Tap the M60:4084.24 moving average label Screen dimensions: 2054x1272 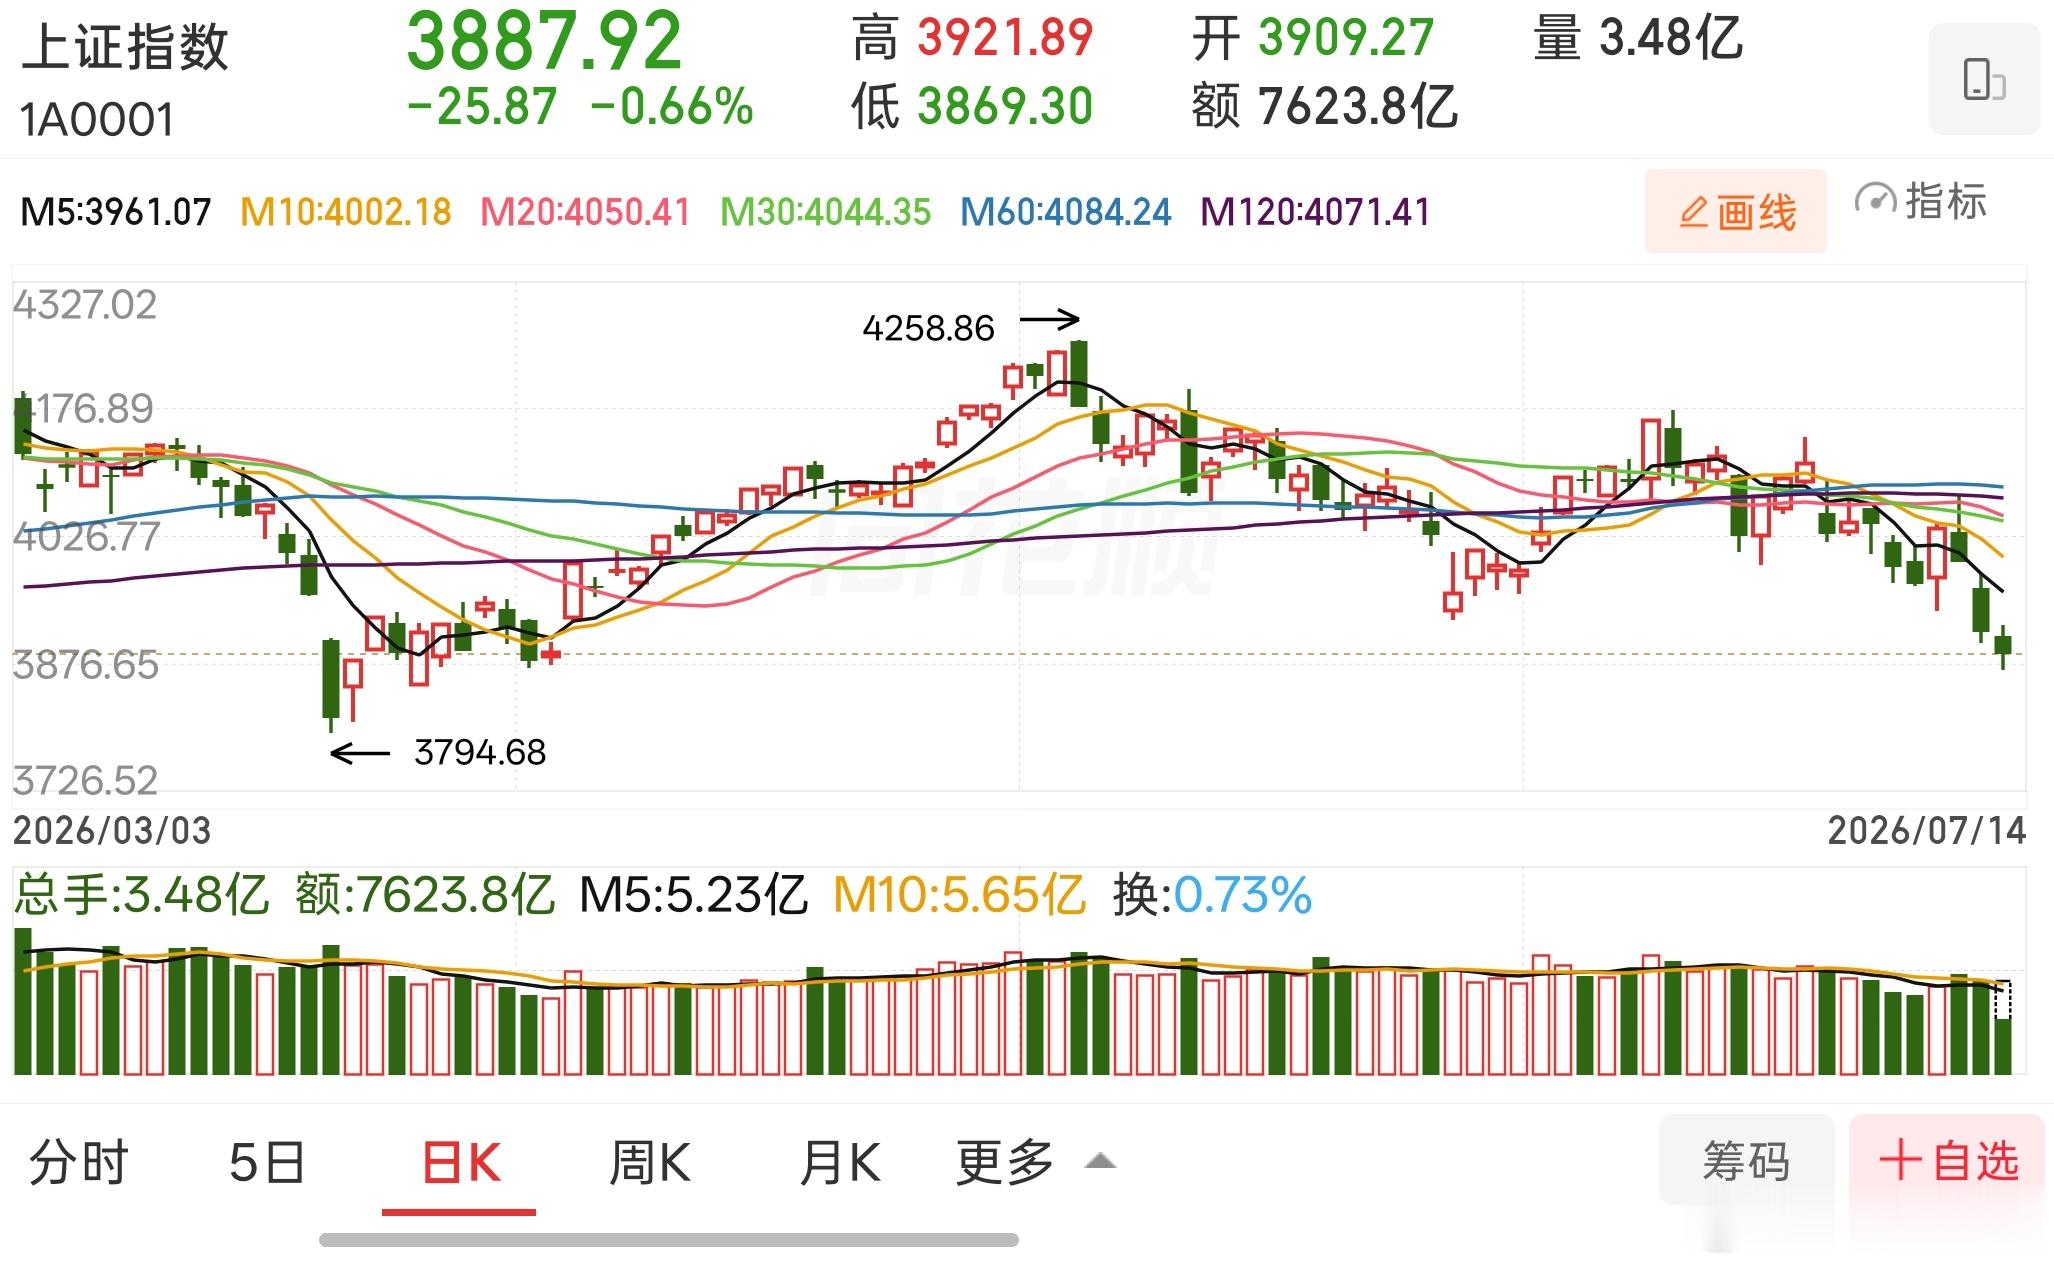1066,212
